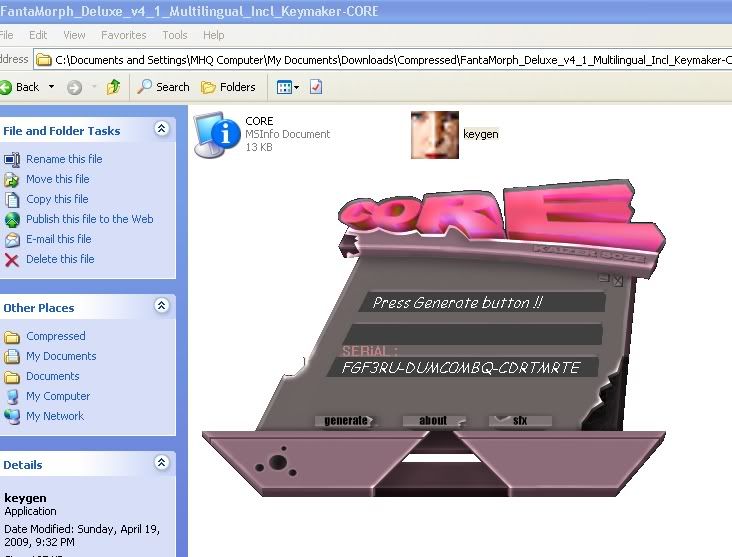Screen dimensions: 732x557
Task: Click the Copy this file icon
Action: [12, 200]
